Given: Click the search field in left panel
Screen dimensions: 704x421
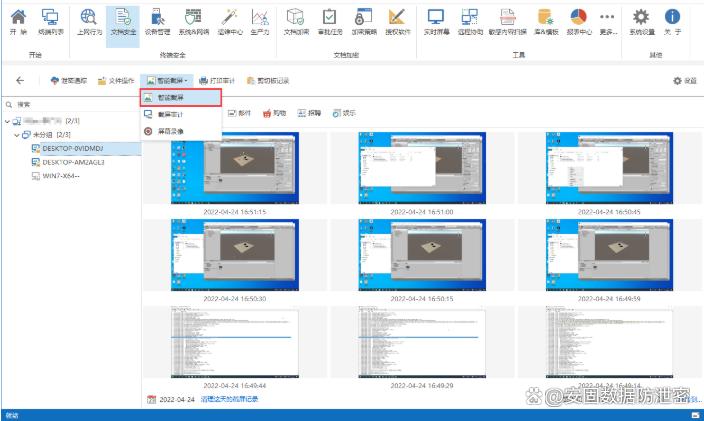Looking at the screenshot, I should coord(70,104).
